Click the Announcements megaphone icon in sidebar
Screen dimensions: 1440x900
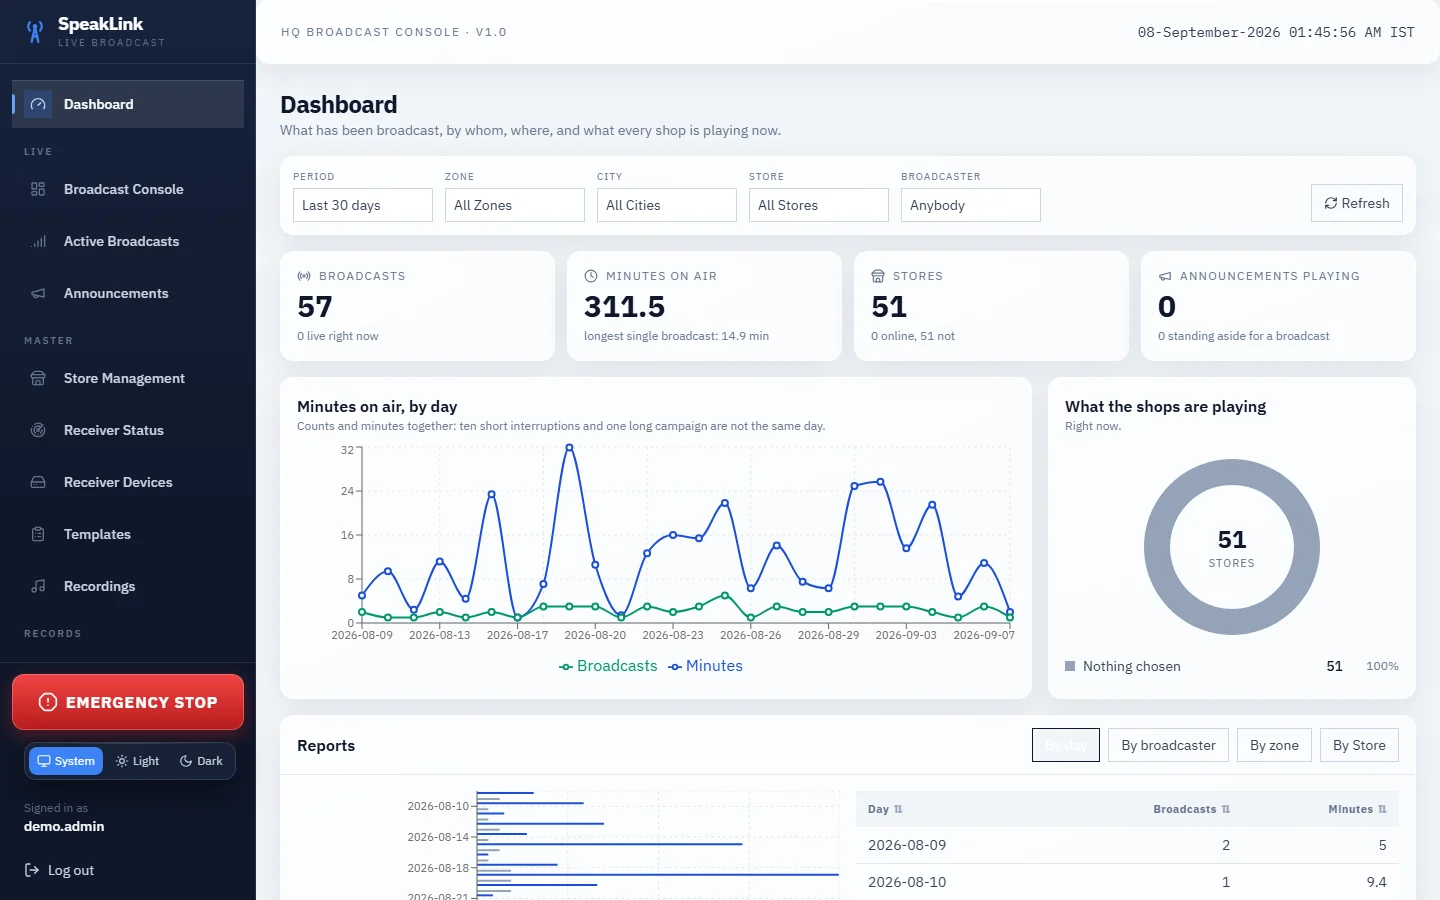click(38, 293)
